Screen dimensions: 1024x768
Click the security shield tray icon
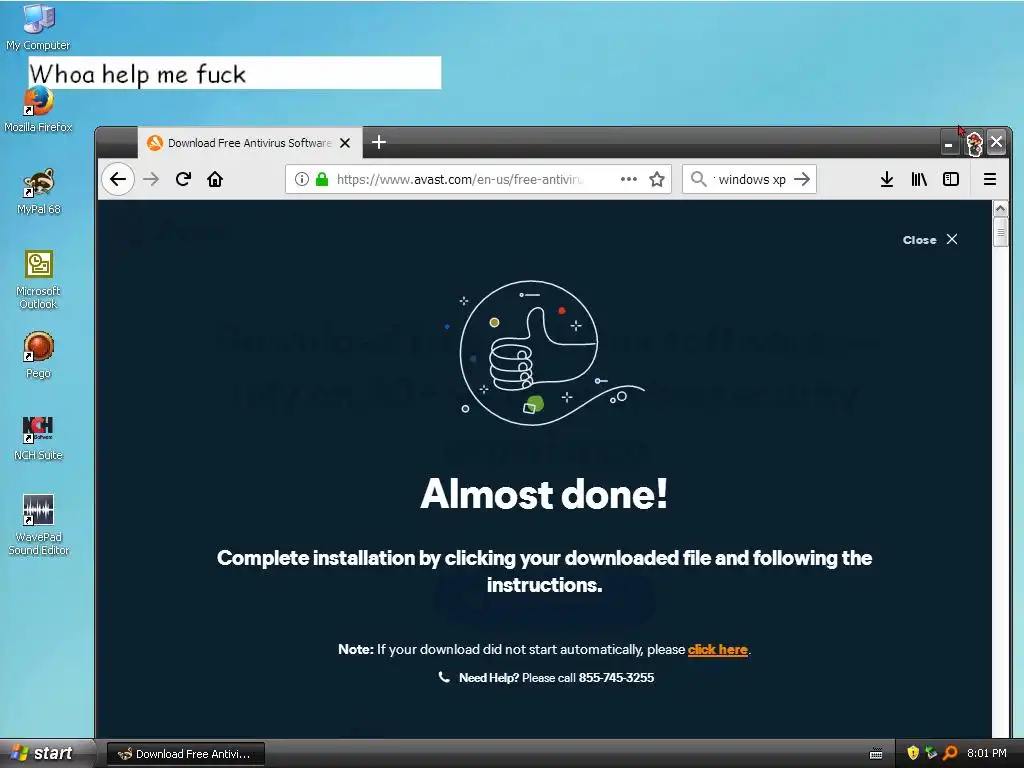913,754
